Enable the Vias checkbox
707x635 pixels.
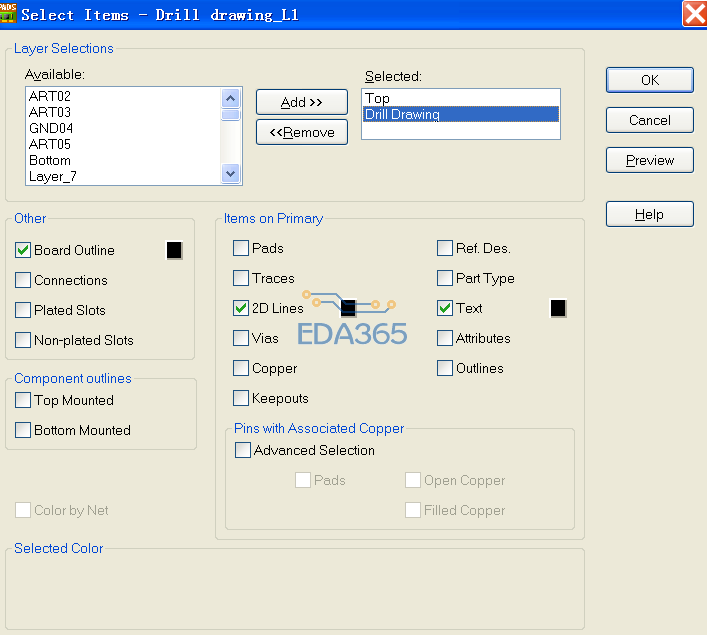[241, 338]
